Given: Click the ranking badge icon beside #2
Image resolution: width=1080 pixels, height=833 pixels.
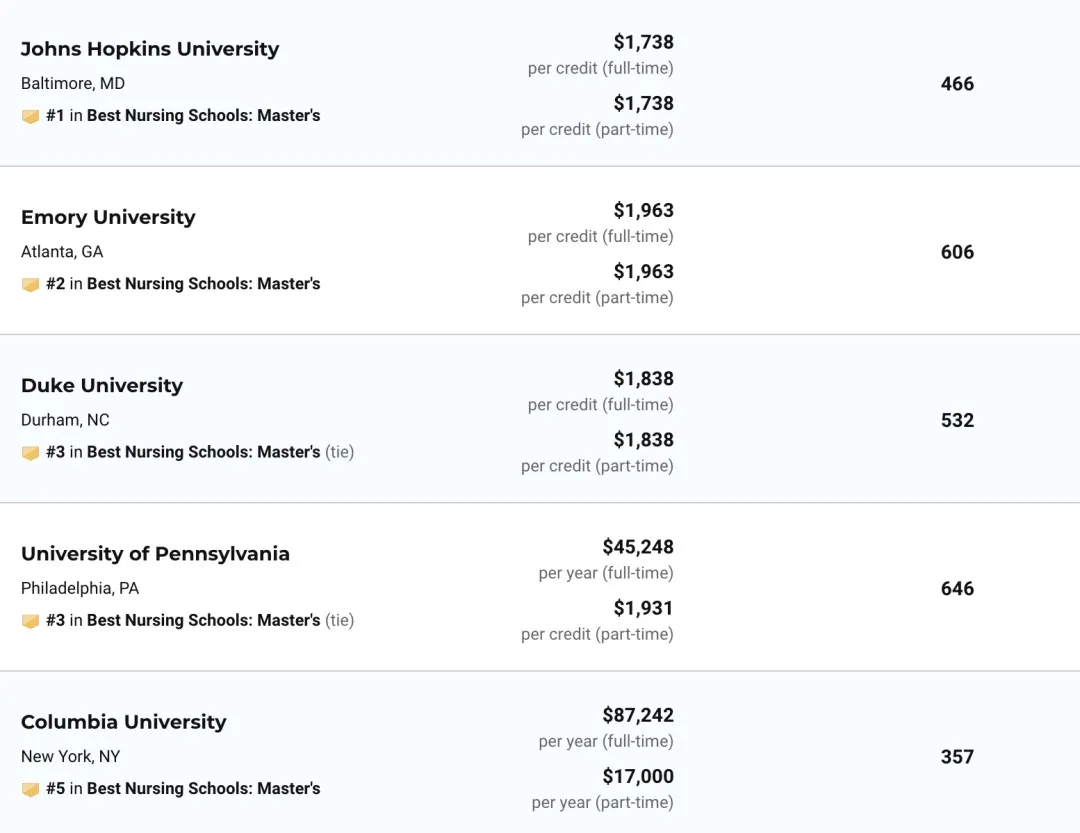Looking at the screenshot, I should pos(30,284).
